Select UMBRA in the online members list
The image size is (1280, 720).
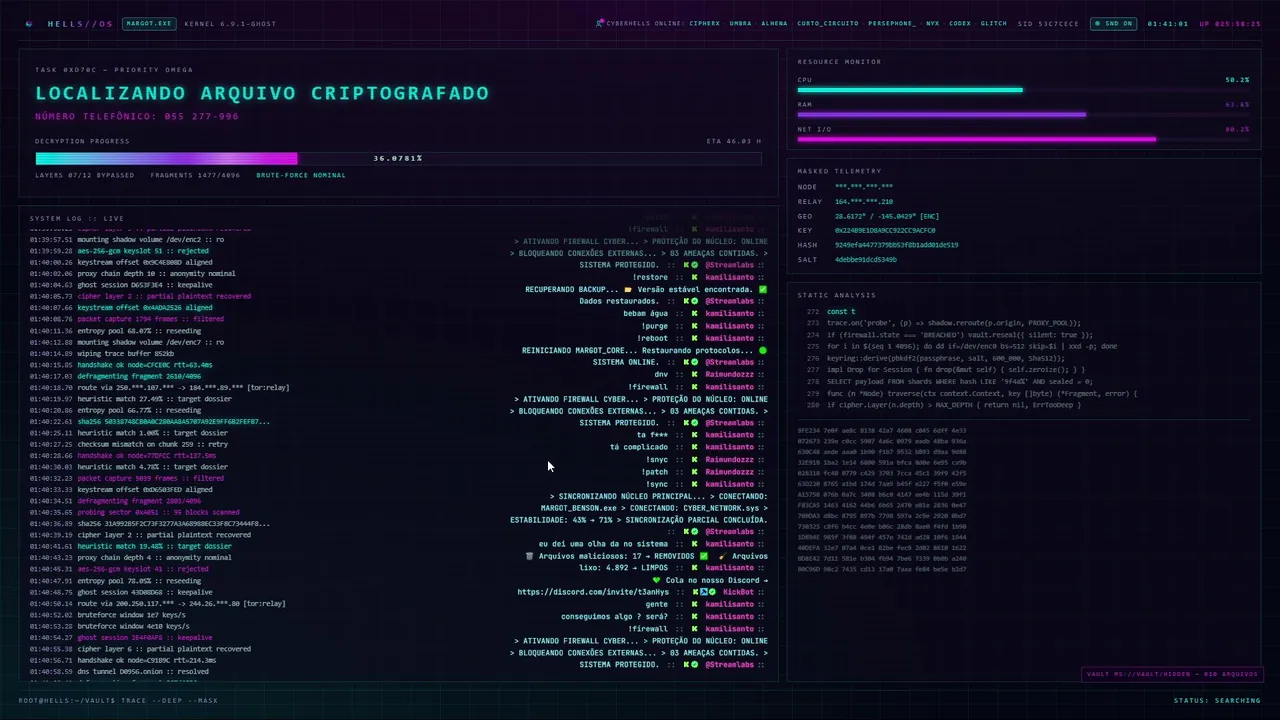coord(740,23)
